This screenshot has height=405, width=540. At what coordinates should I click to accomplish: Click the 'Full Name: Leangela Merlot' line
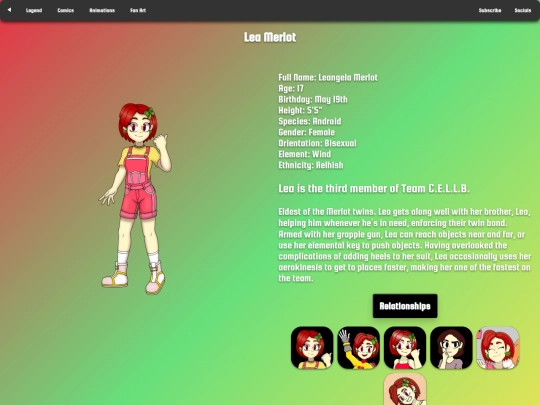(x=328, y=77)
